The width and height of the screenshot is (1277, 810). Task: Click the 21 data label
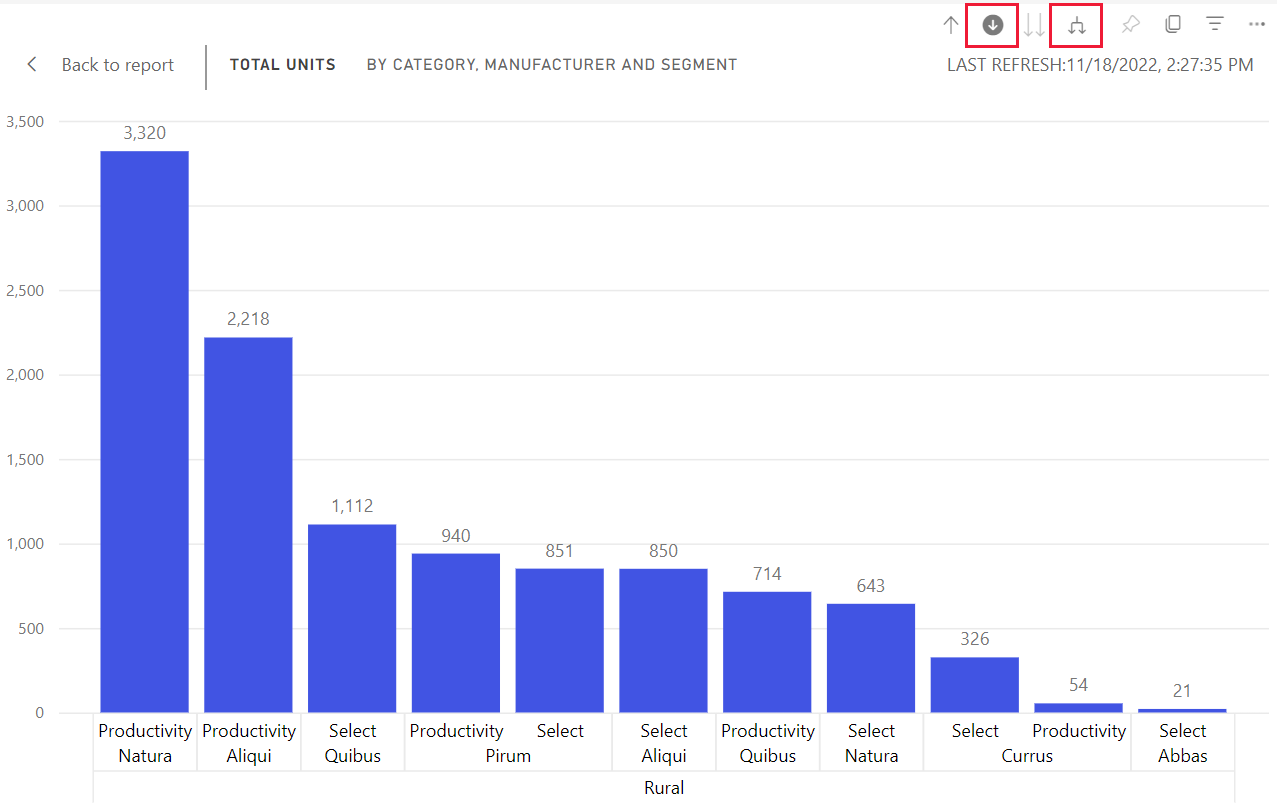point(1182,691)
